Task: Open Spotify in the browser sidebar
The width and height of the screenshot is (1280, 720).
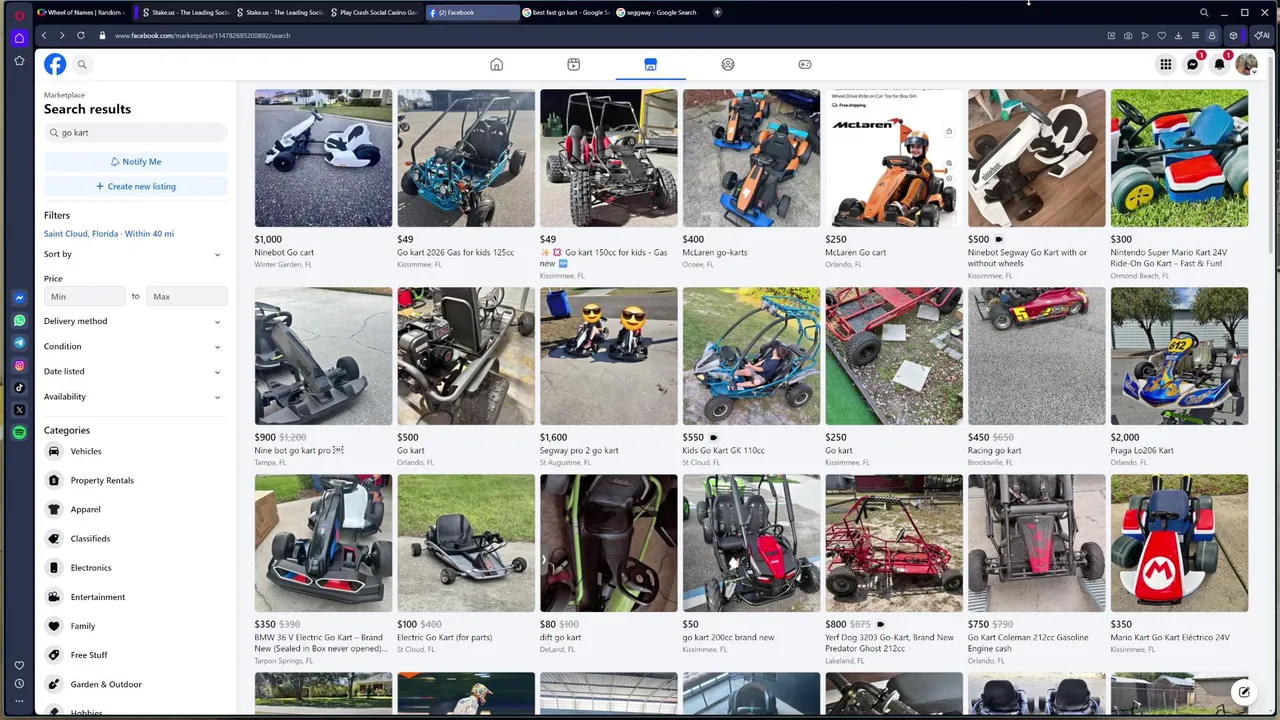Action: pyautogui.click(x=19, y=433)
